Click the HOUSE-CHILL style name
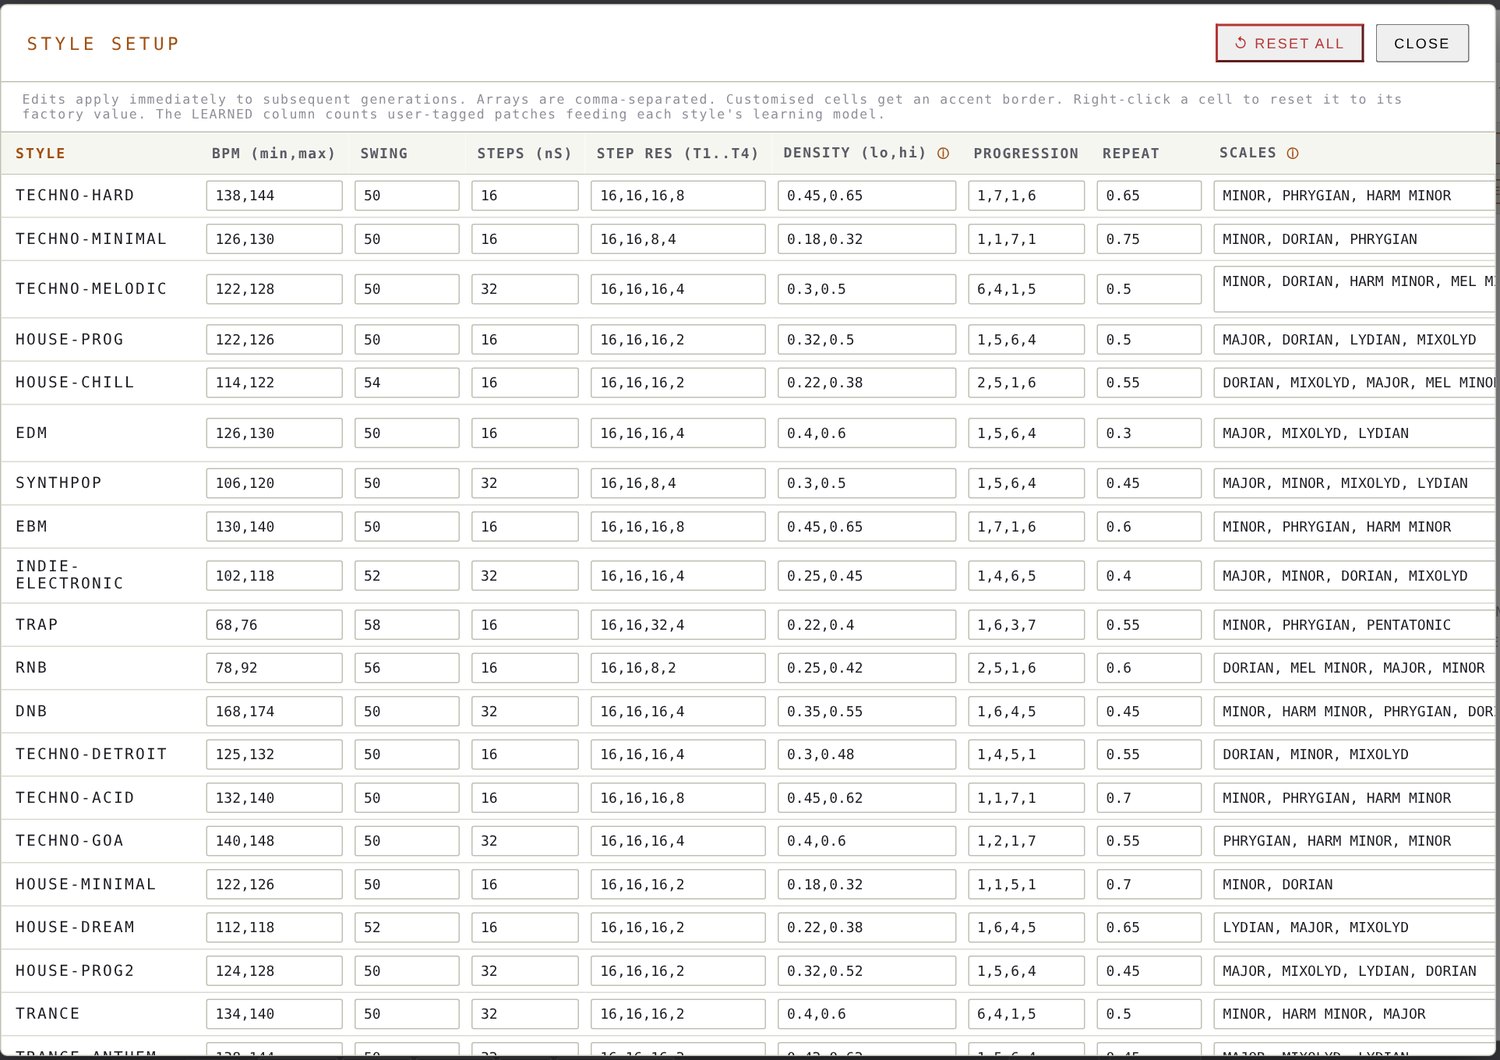 pos(75,383)
